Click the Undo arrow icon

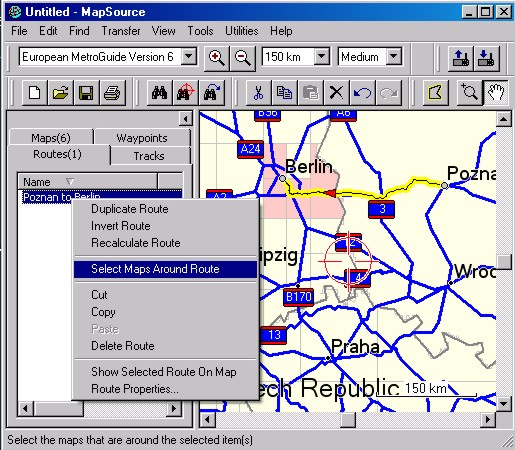click(362, 92)
